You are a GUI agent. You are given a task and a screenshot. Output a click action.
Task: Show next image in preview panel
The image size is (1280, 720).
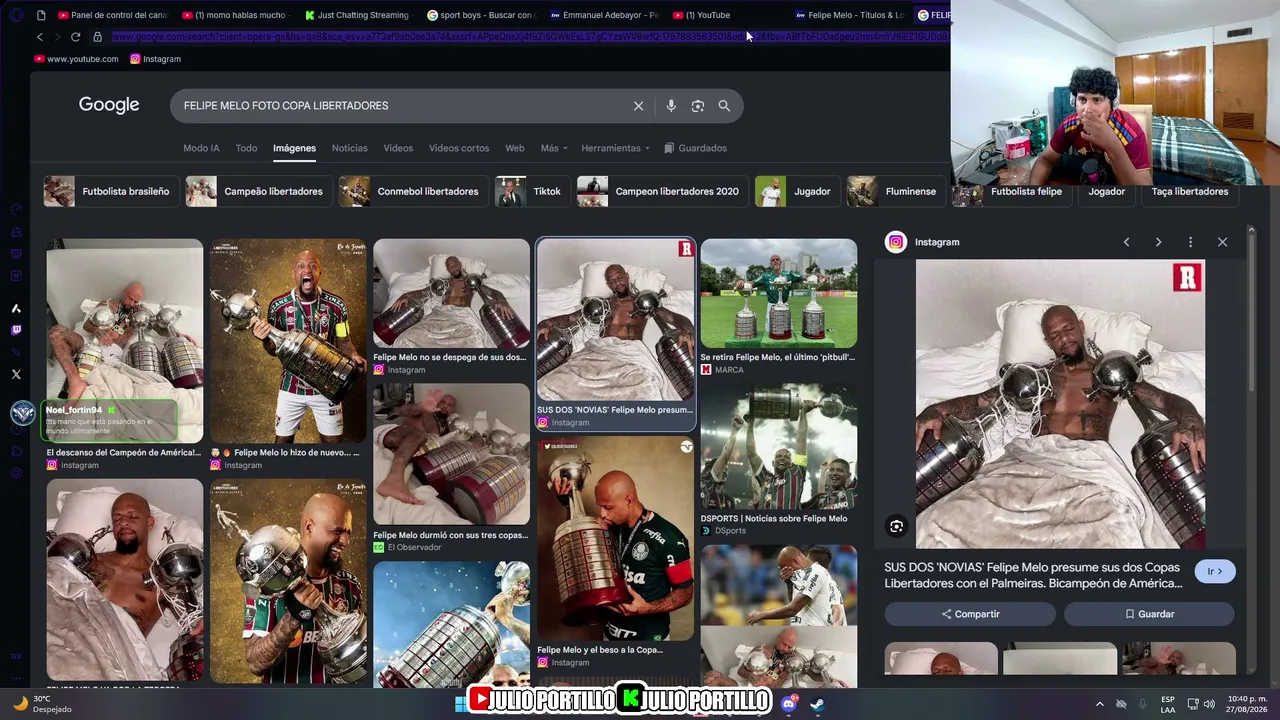(1158, 242)
